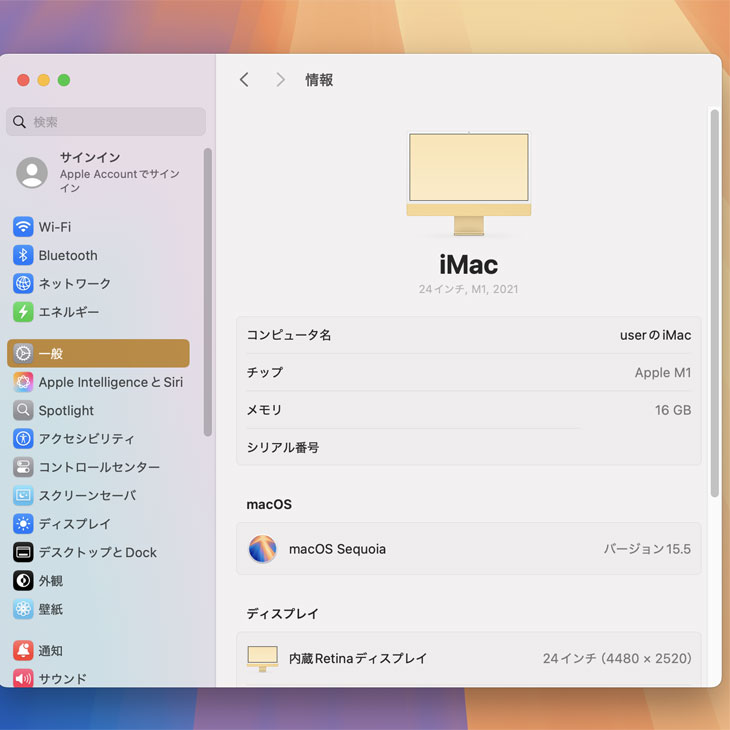
Task: Click the 内蔵Retinaディスプレイ monitor icon
Action: (x=262, y=658)
